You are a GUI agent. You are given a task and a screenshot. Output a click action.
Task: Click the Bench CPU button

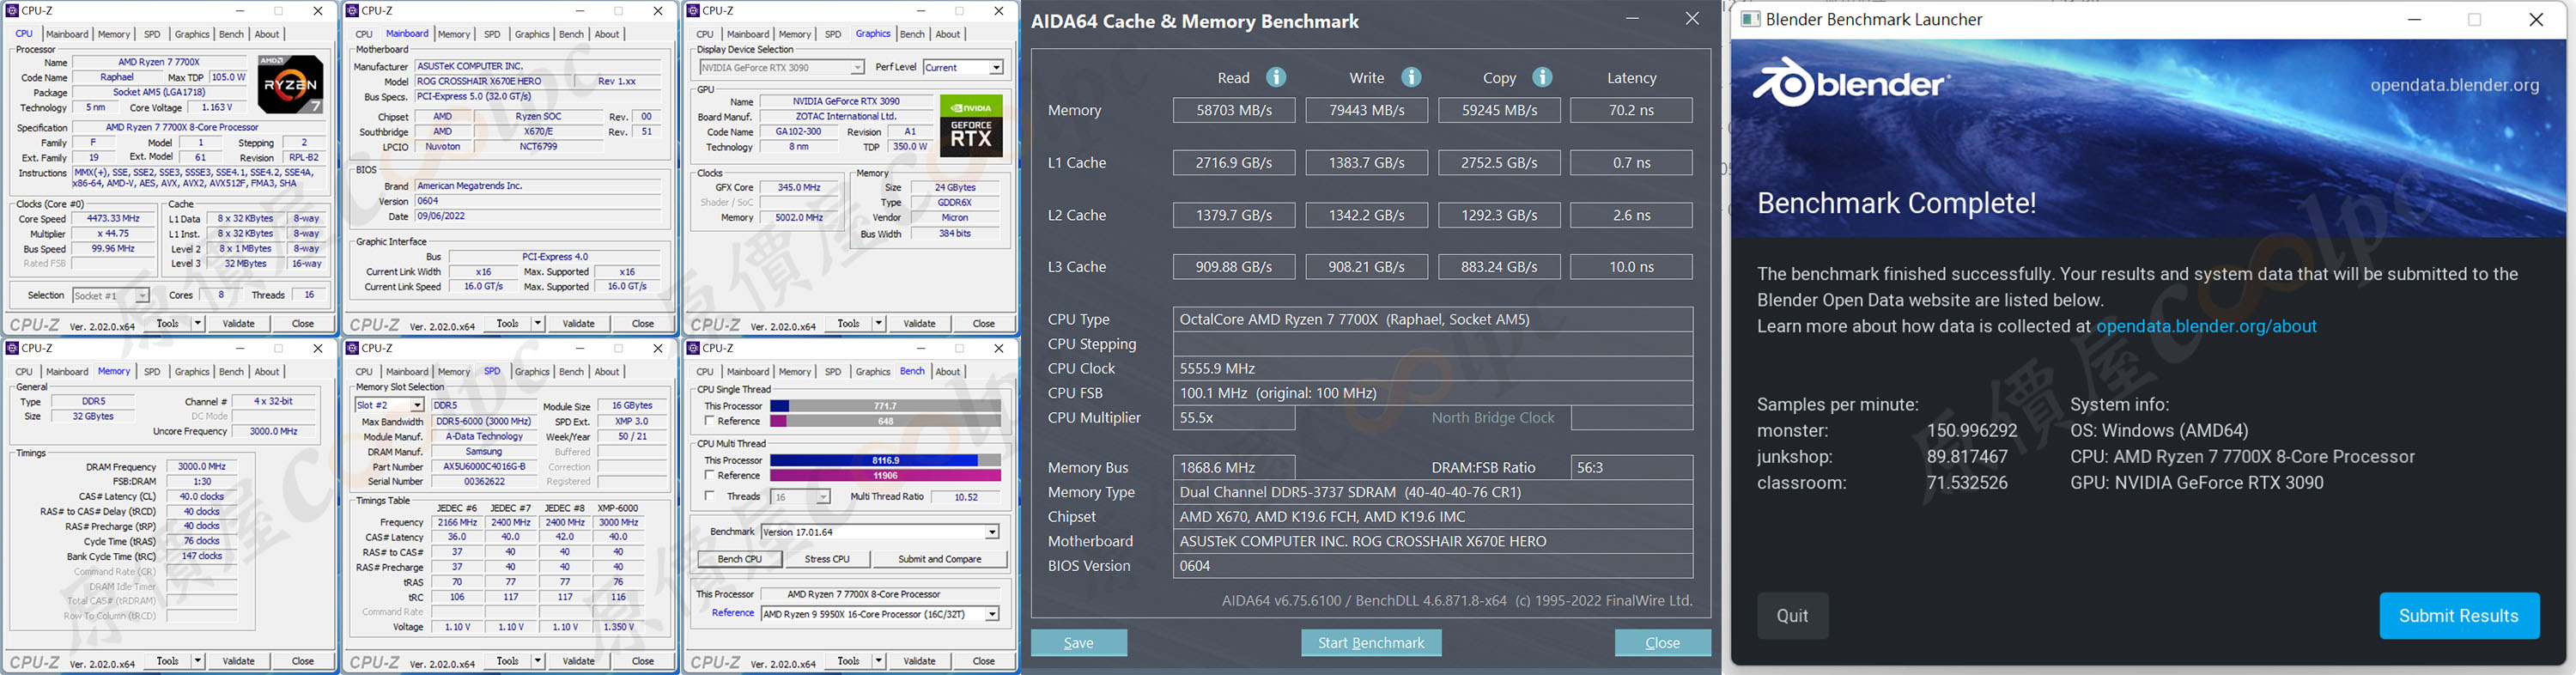tap(740, 559)
